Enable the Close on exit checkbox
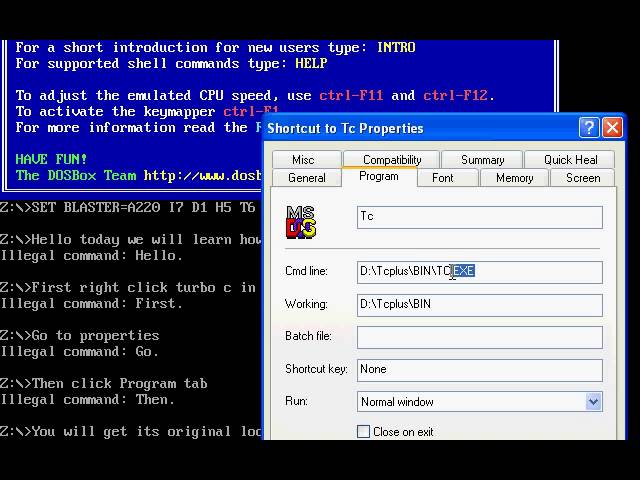Viewport: 640px width, 480px height. click(x=363, y=431)
